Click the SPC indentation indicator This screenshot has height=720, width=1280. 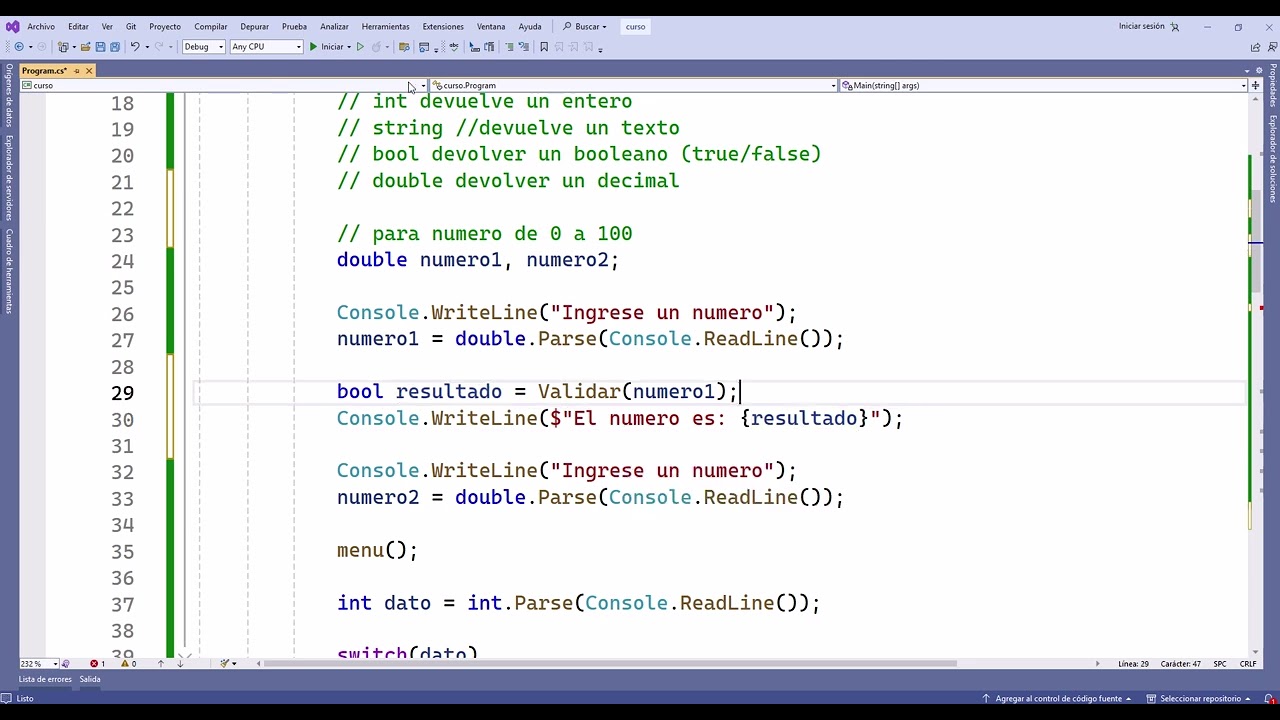click(x=1220, y=664)
